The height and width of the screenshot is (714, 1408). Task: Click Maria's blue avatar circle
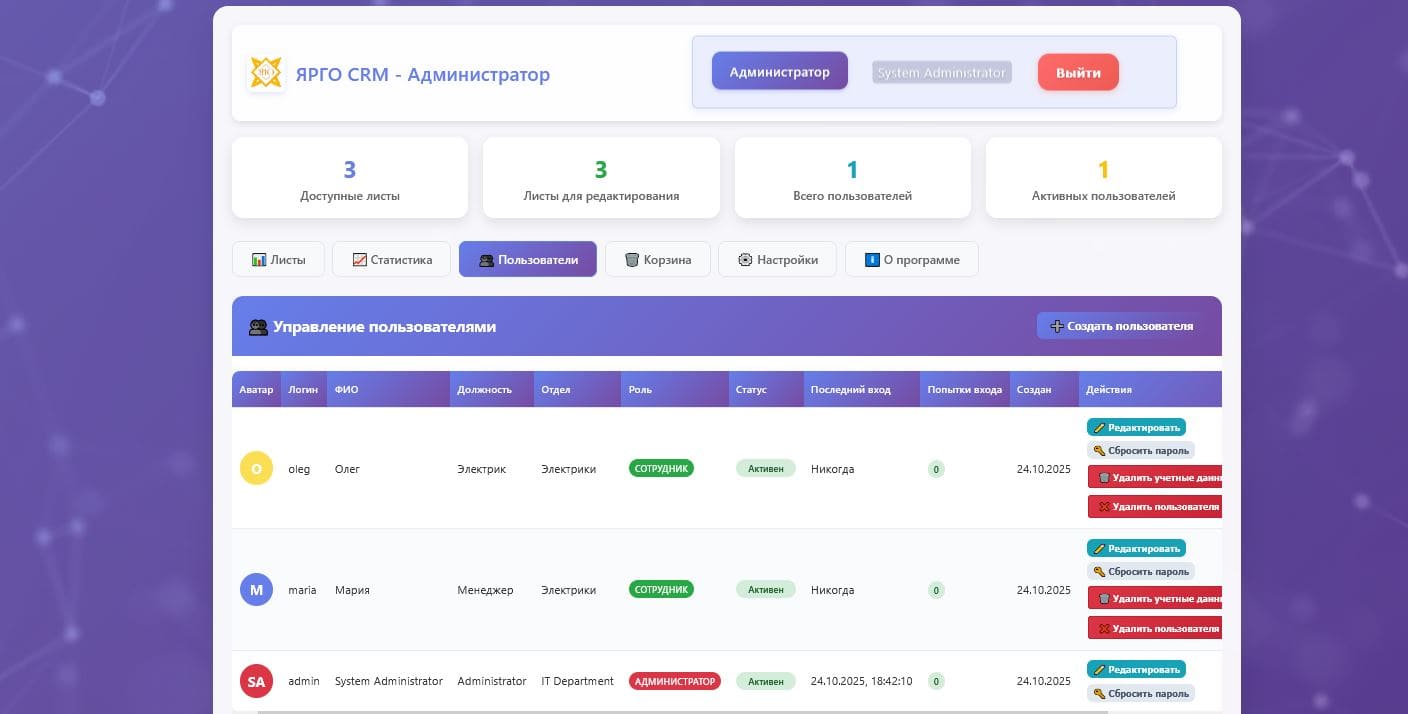[256, 590]
